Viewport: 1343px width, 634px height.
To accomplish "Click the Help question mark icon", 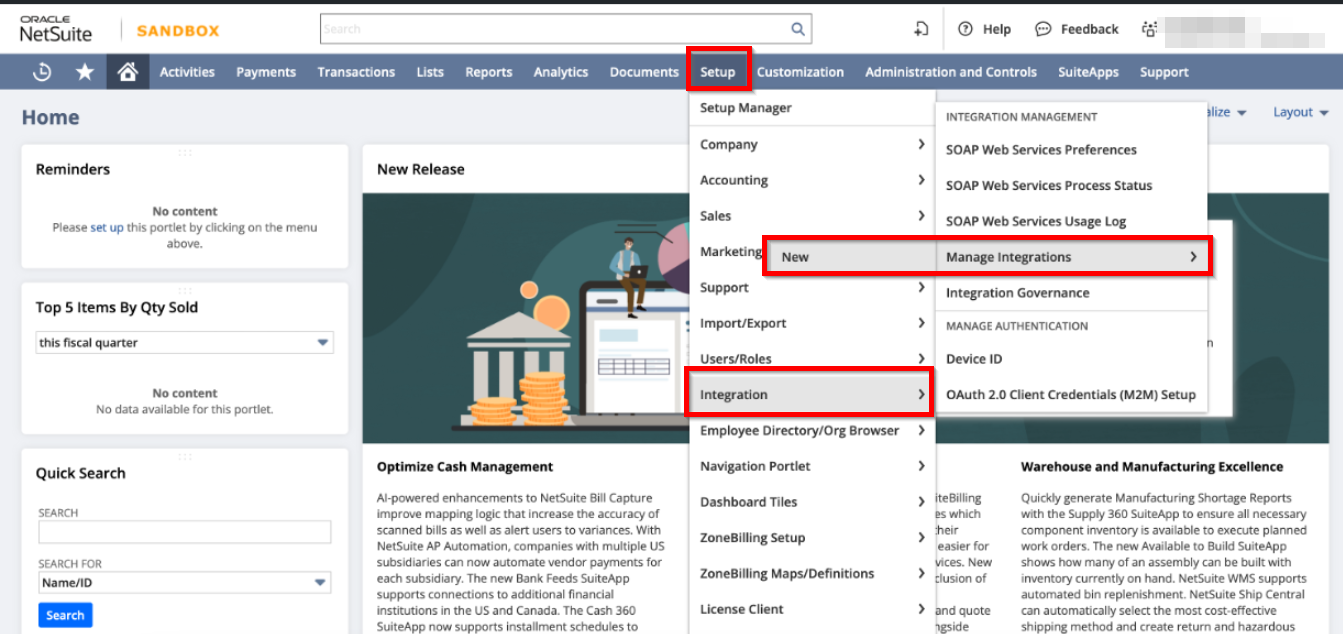I will coord(965,29).
